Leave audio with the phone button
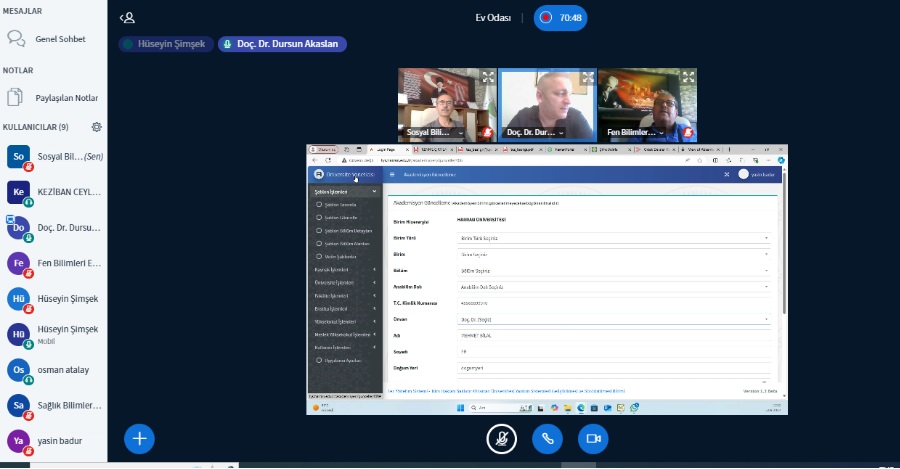The height and width of the screenshot is (469, 900). pyautogui.click(x=547, y=438)
